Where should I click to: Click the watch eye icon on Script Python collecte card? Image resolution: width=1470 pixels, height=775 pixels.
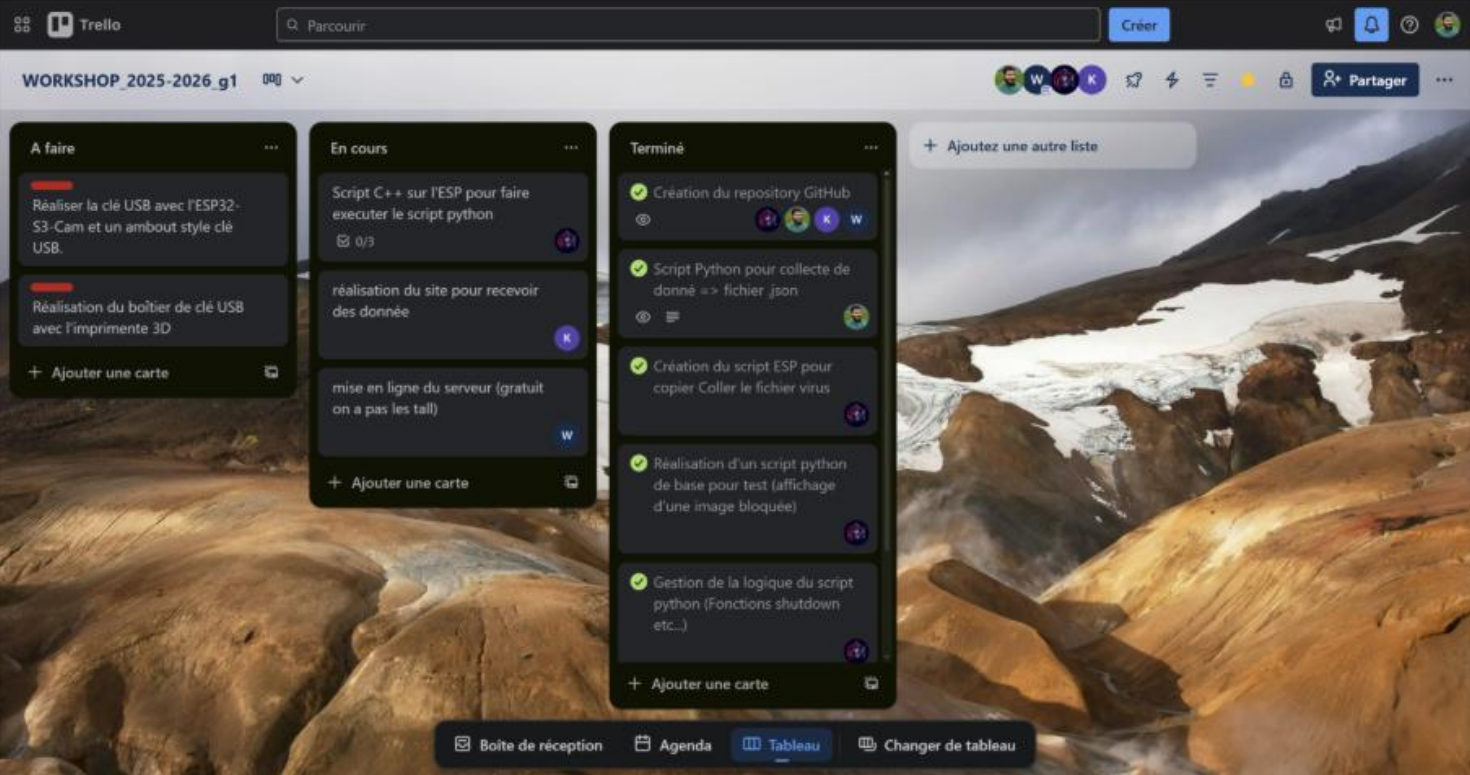pyautogui.click(x=643, y=317)
